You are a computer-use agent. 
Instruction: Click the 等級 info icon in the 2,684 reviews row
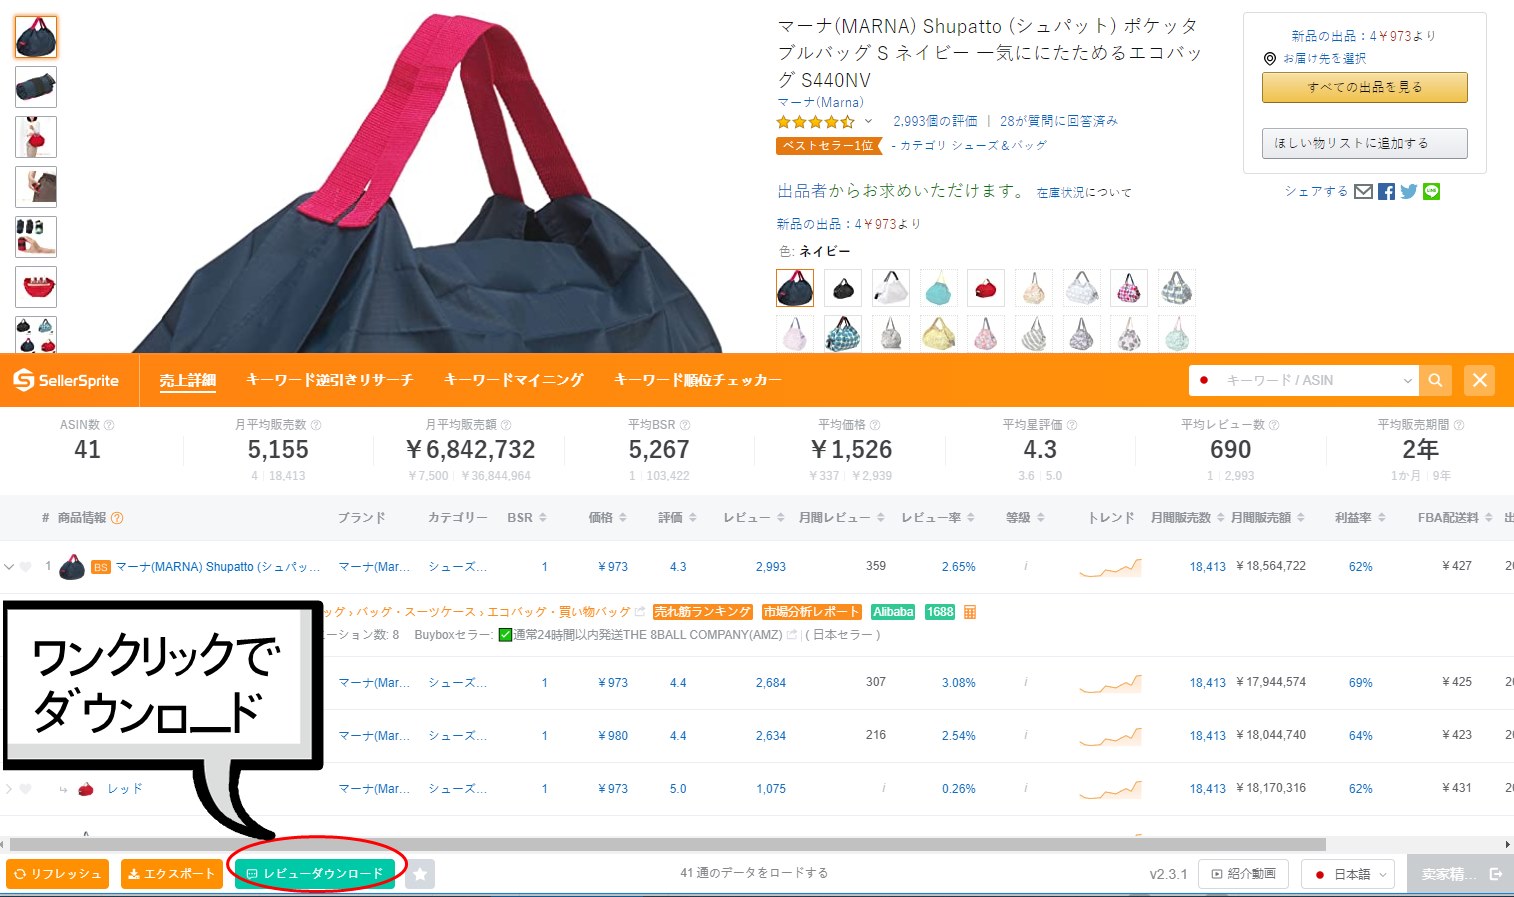point(1026,683)
